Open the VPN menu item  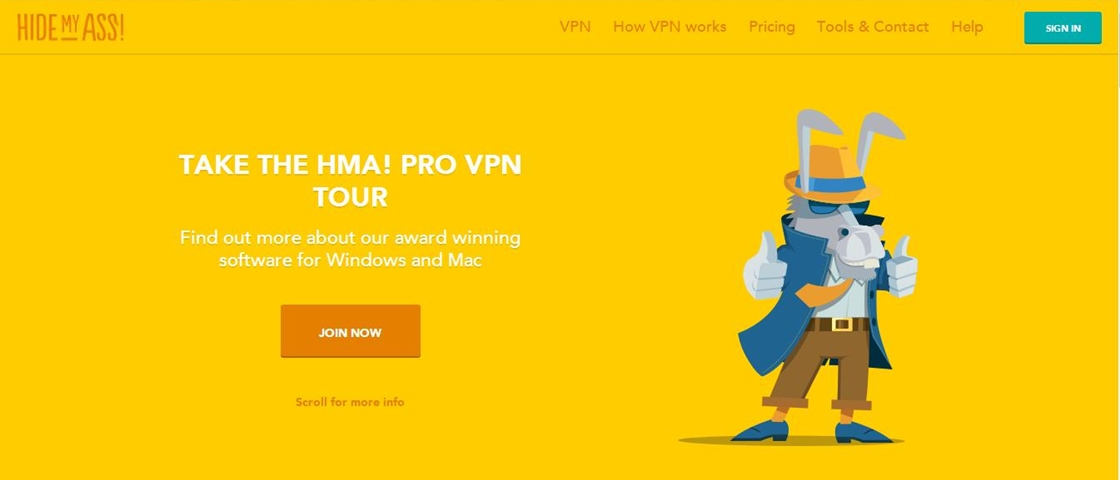575,27
